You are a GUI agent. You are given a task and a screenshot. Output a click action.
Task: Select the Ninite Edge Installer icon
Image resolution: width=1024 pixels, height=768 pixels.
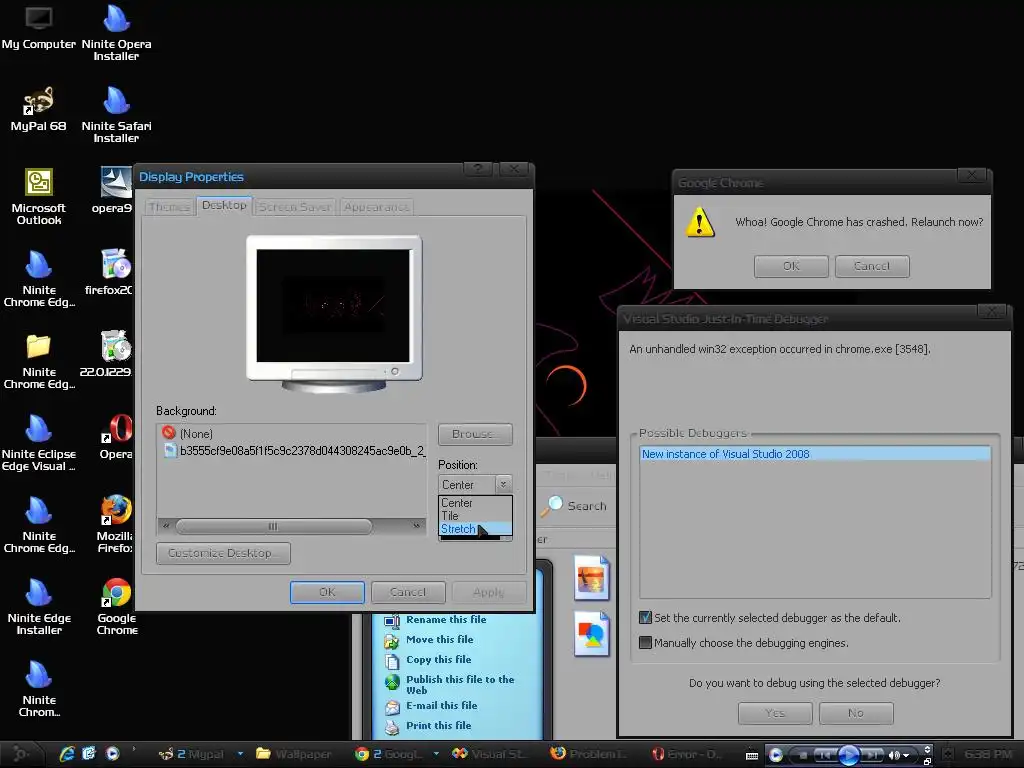(x=39, y=607)
